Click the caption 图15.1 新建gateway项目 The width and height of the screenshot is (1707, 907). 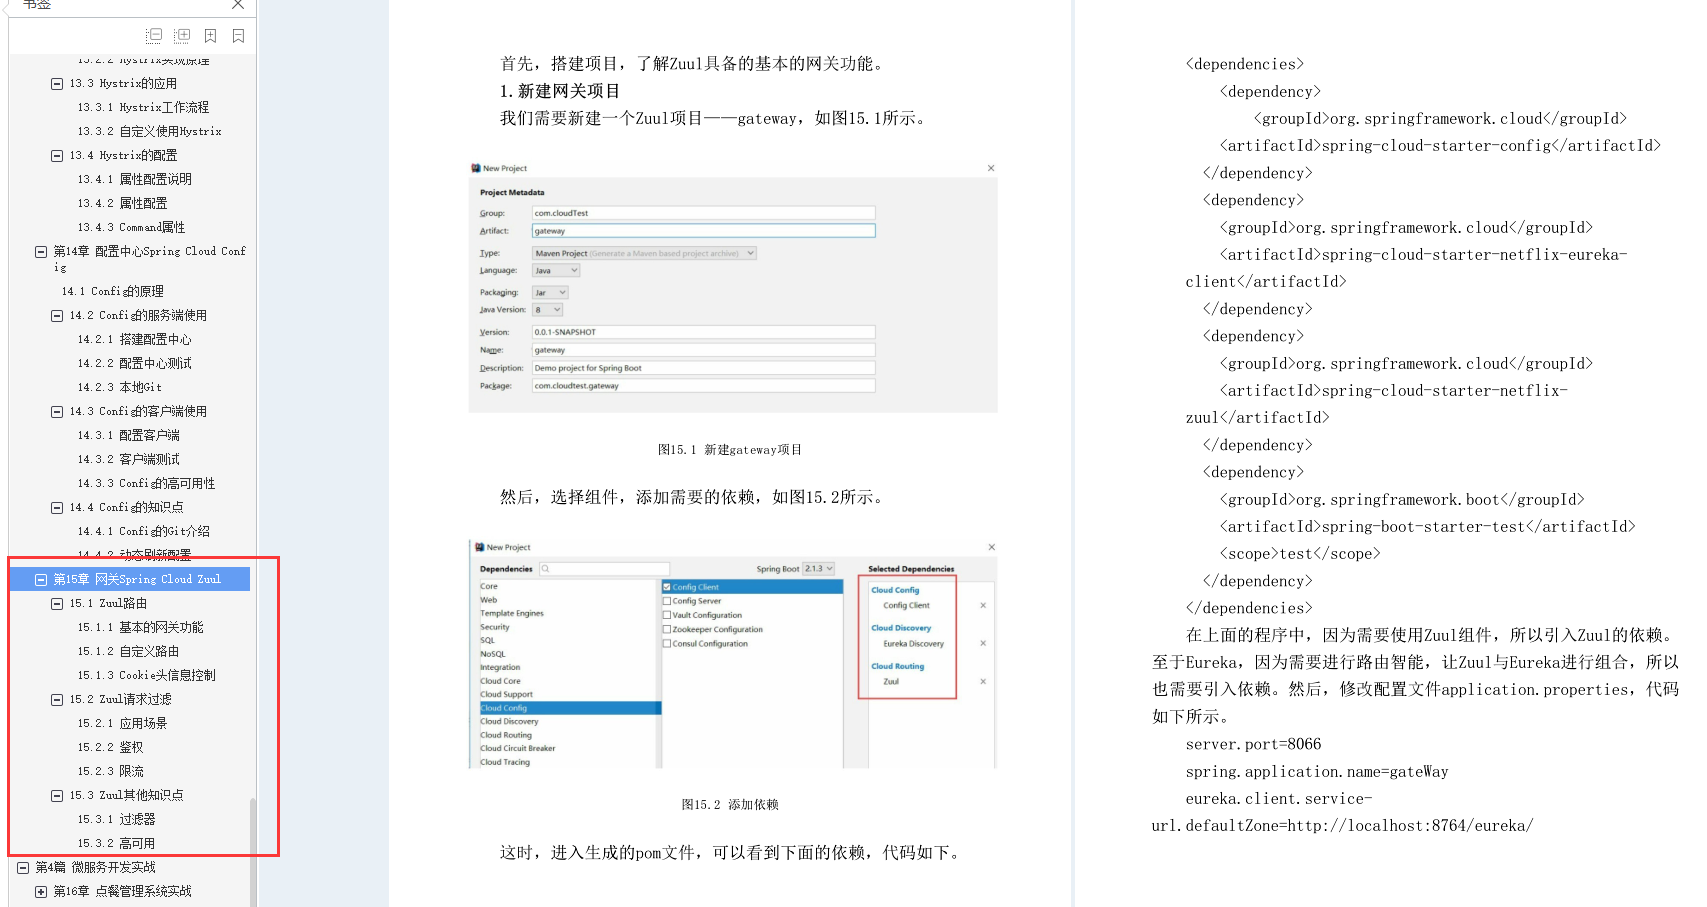point(730,450)
